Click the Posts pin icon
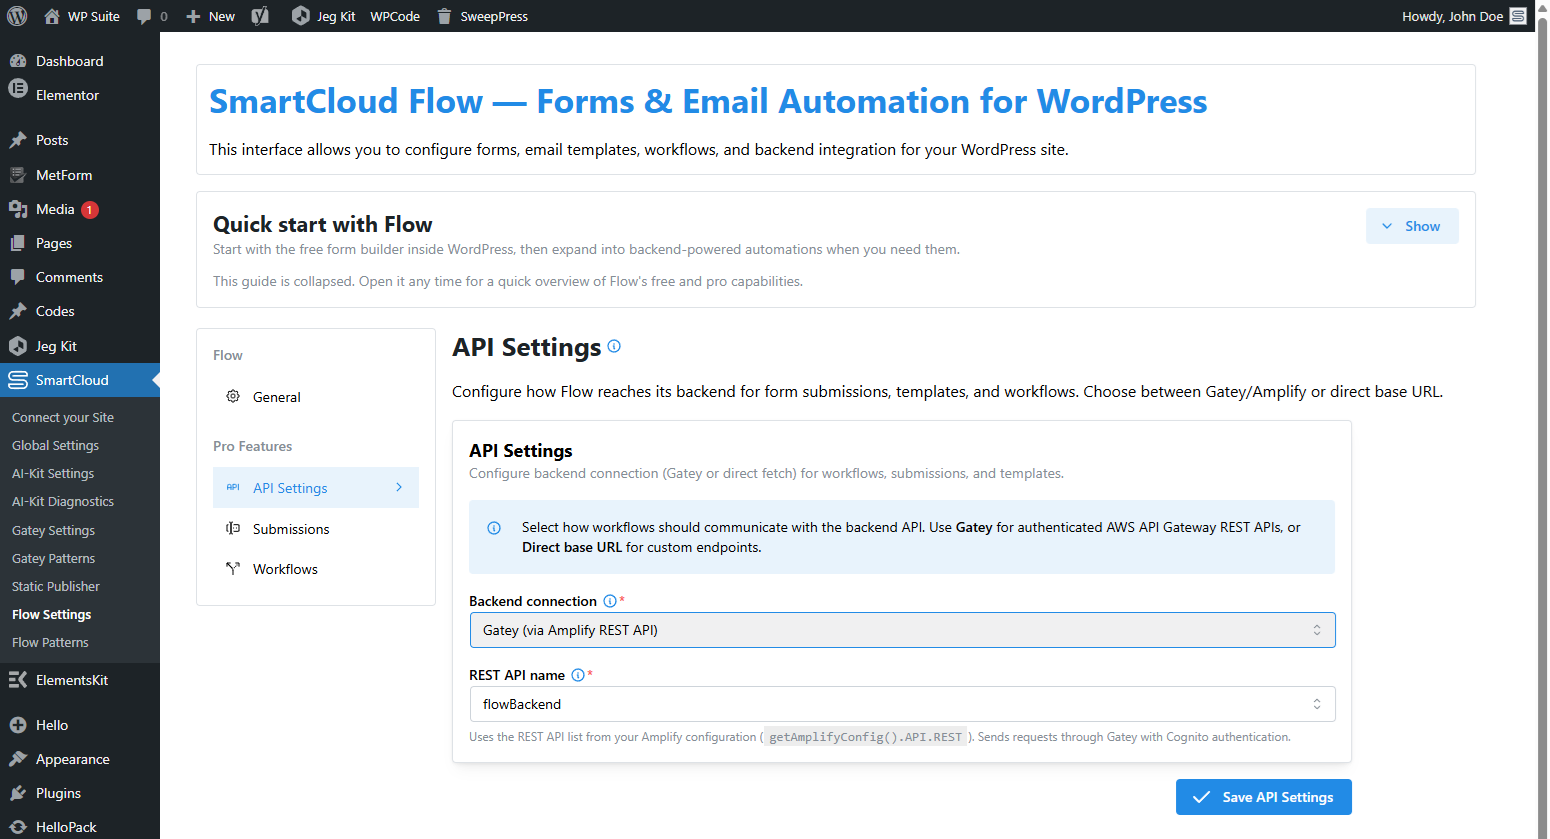 point(18,140)
